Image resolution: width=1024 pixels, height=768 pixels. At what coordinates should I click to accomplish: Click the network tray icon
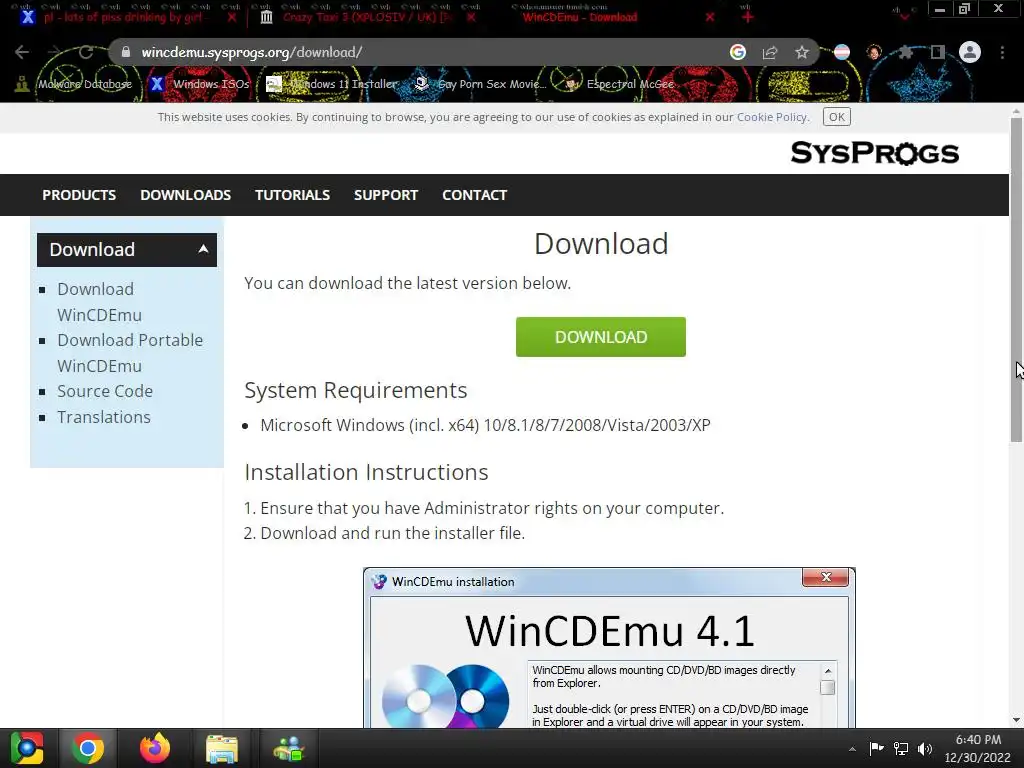pos(901,748)
